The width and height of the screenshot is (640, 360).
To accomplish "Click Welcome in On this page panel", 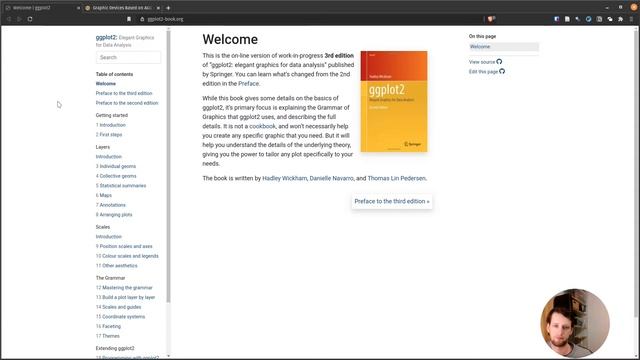I will 504,47.
